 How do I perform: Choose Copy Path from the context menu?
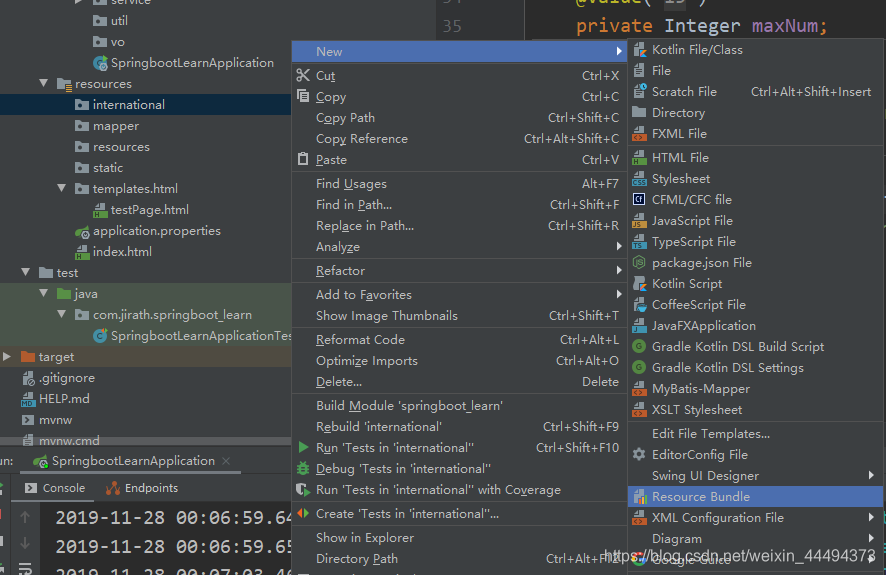click(x=459, y=117)
